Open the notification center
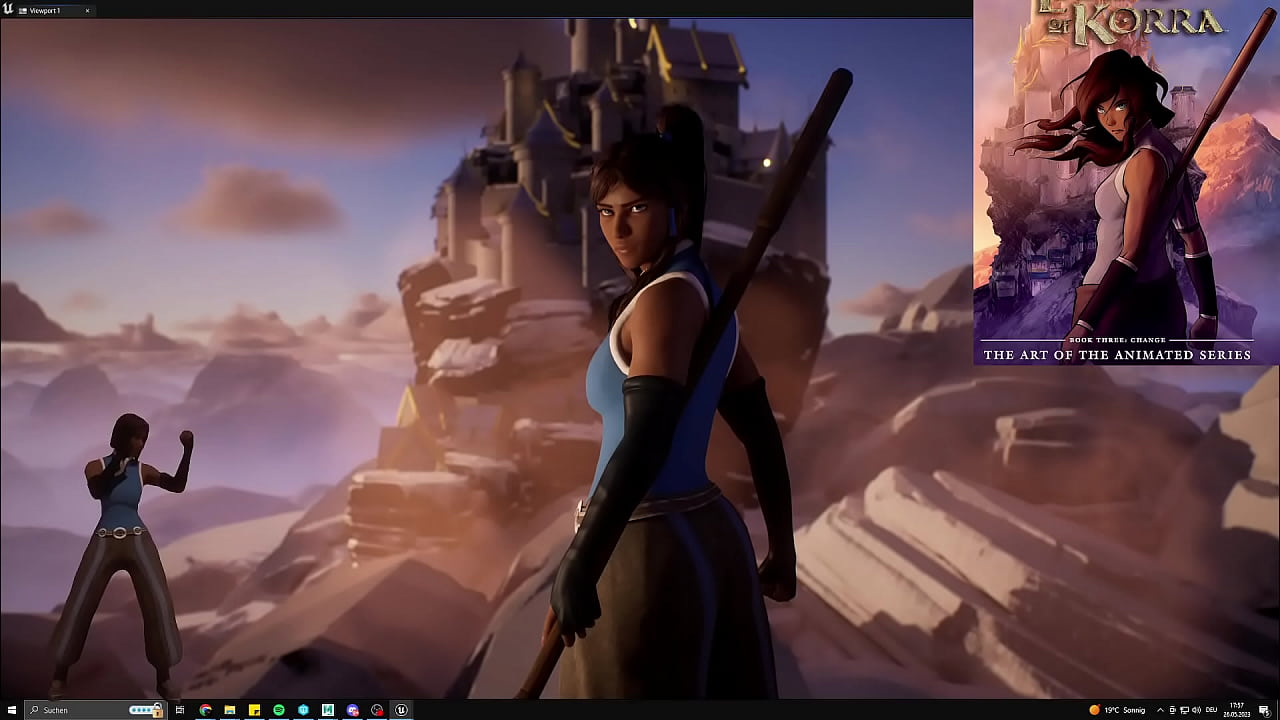This screenshot has height=720, width=1280. pos(1264,710)
